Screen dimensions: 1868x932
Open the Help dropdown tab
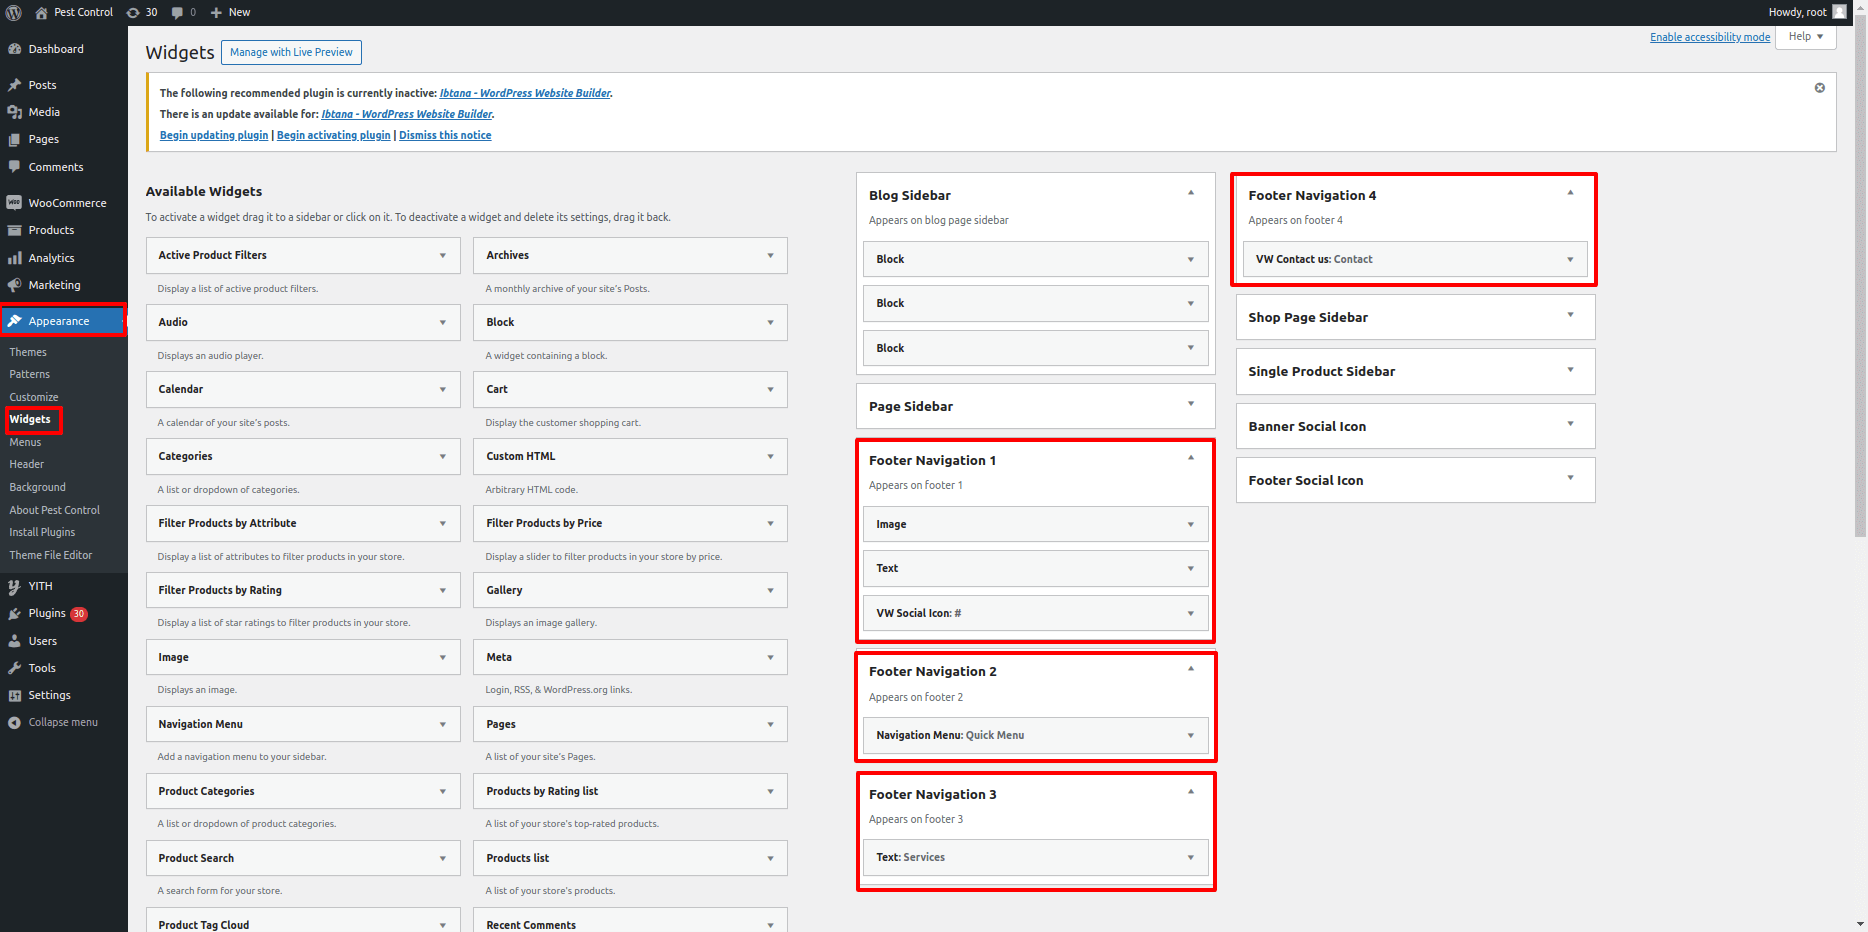[x=1805, y=37]
